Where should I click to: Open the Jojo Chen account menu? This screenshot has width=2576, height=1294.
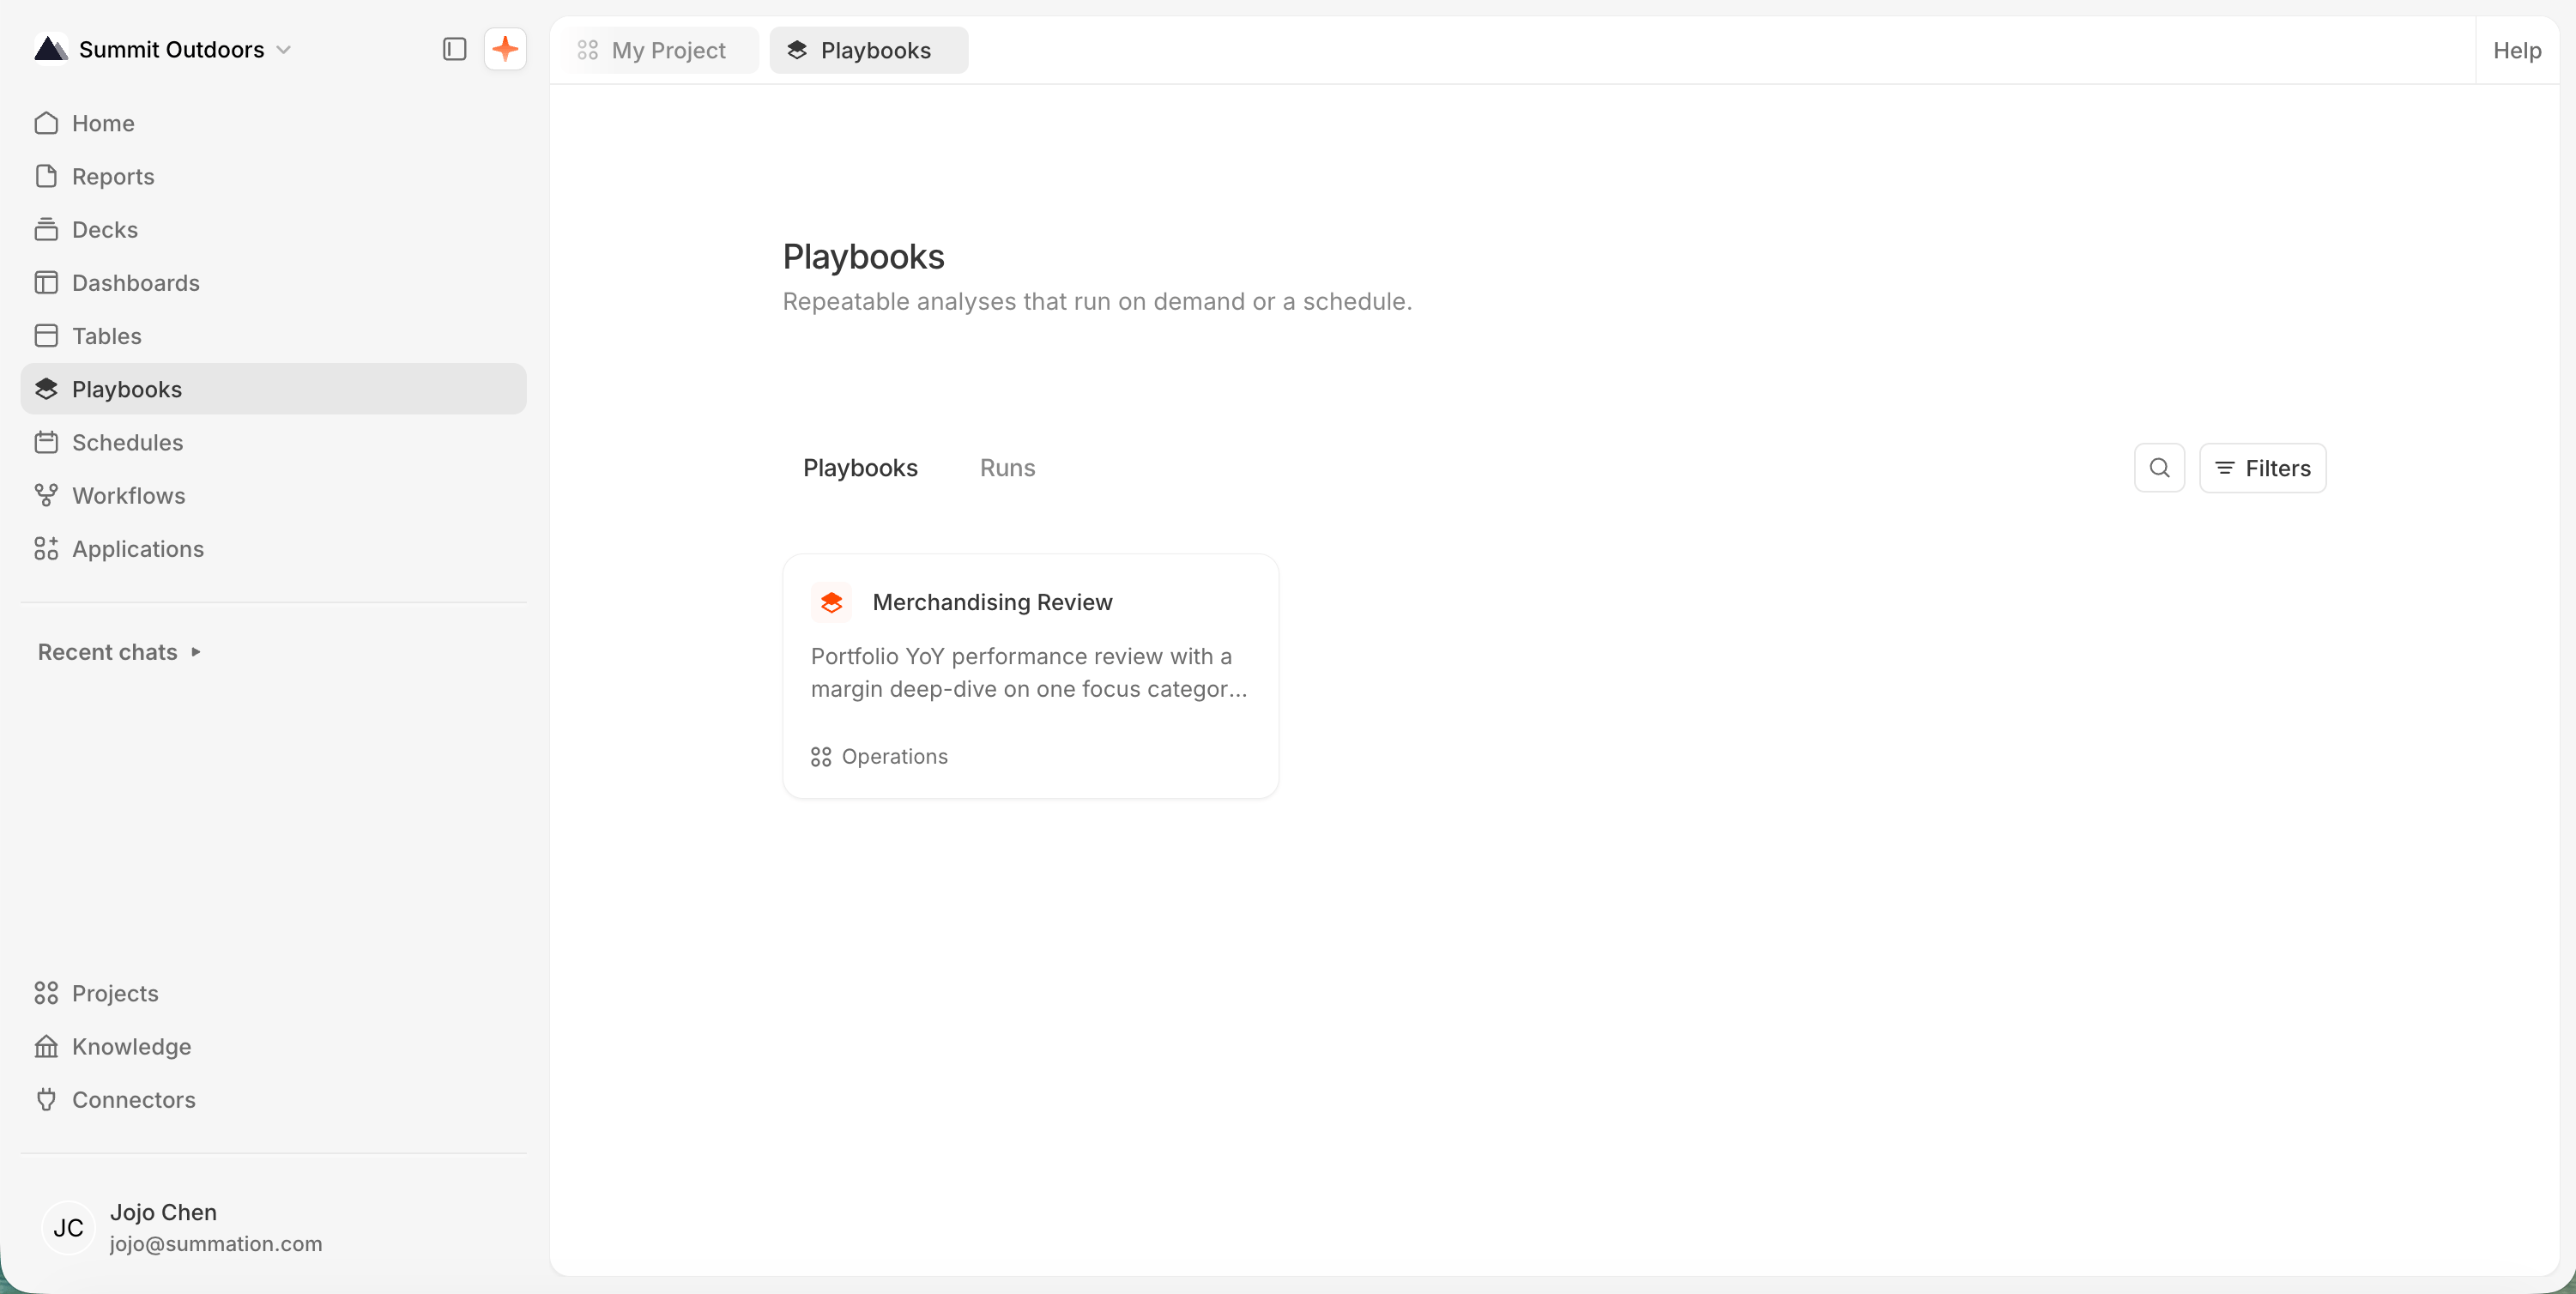273,1227
